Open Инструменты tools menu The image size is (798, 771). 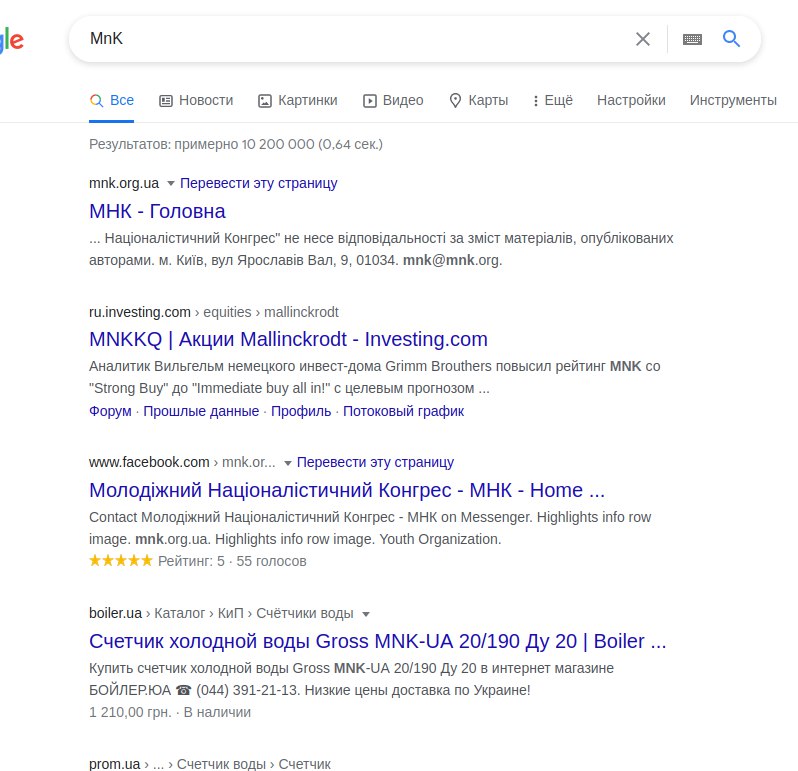(733, 100)
